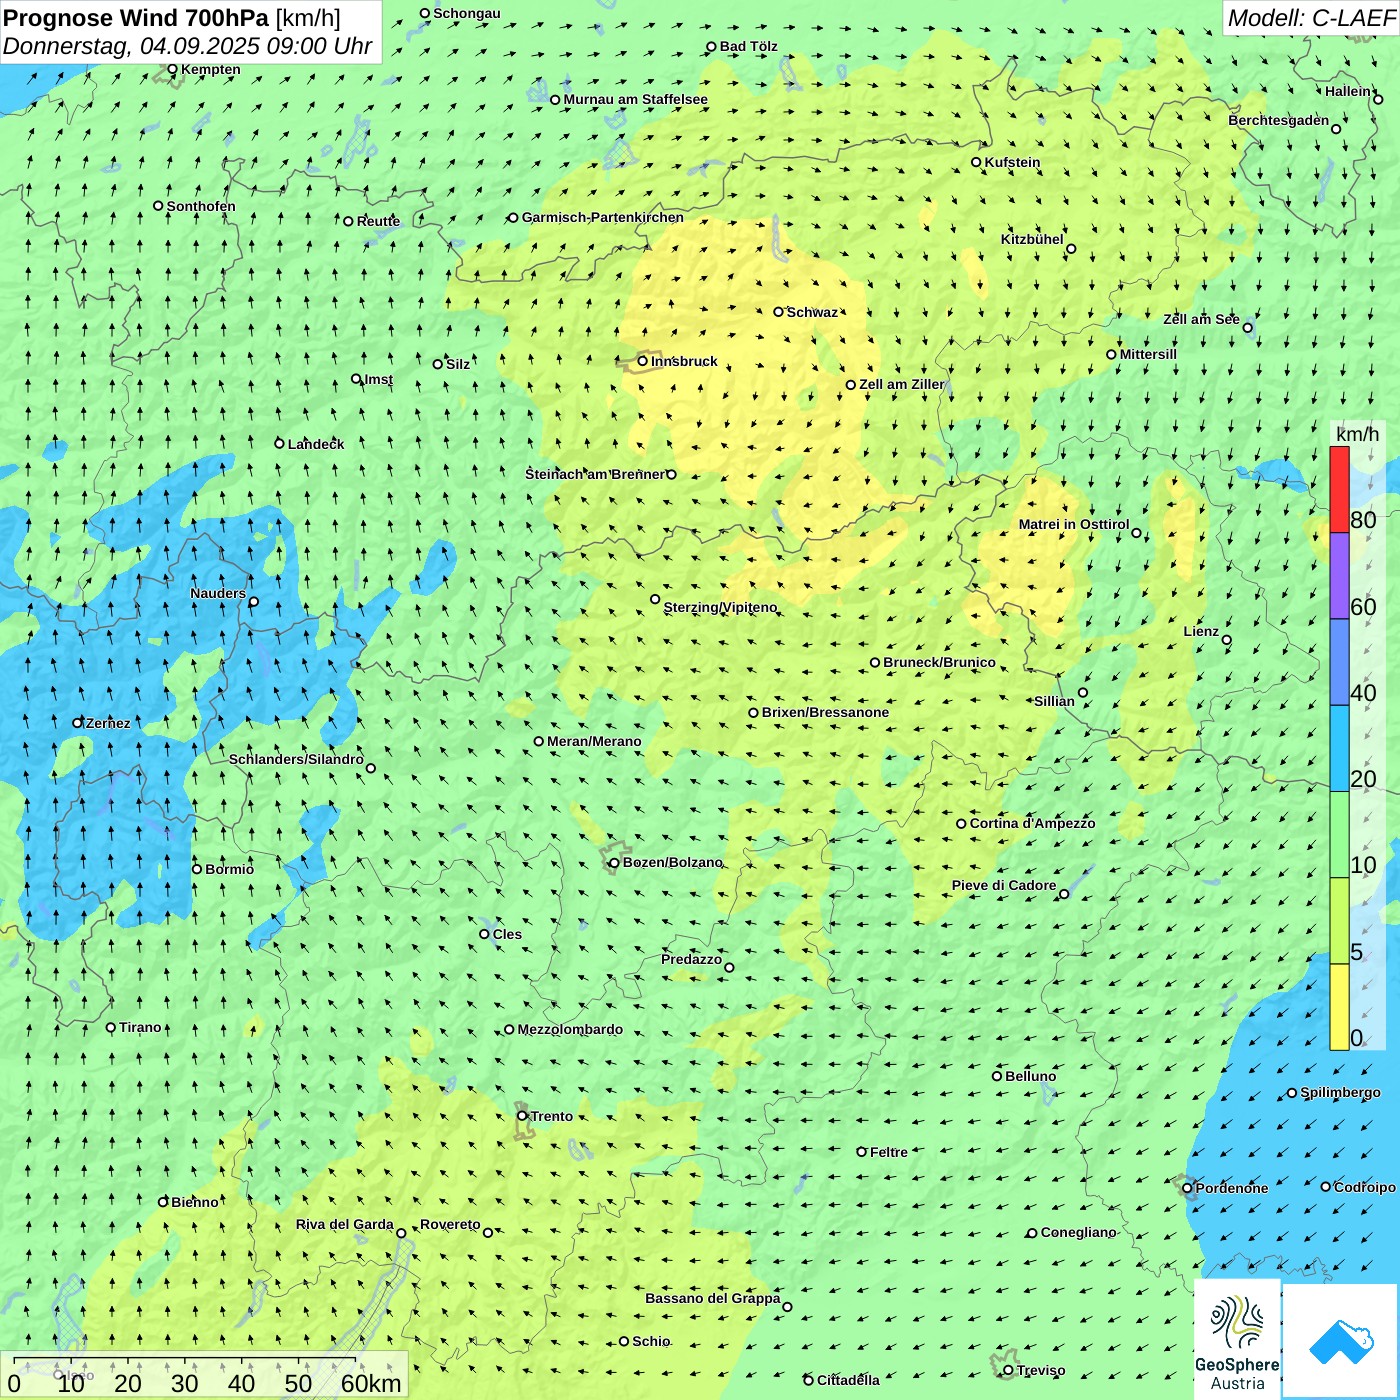This screenshot has width=1400, height=1400.
Task: Click the Lienz city label
Action: pos(1201,631)
